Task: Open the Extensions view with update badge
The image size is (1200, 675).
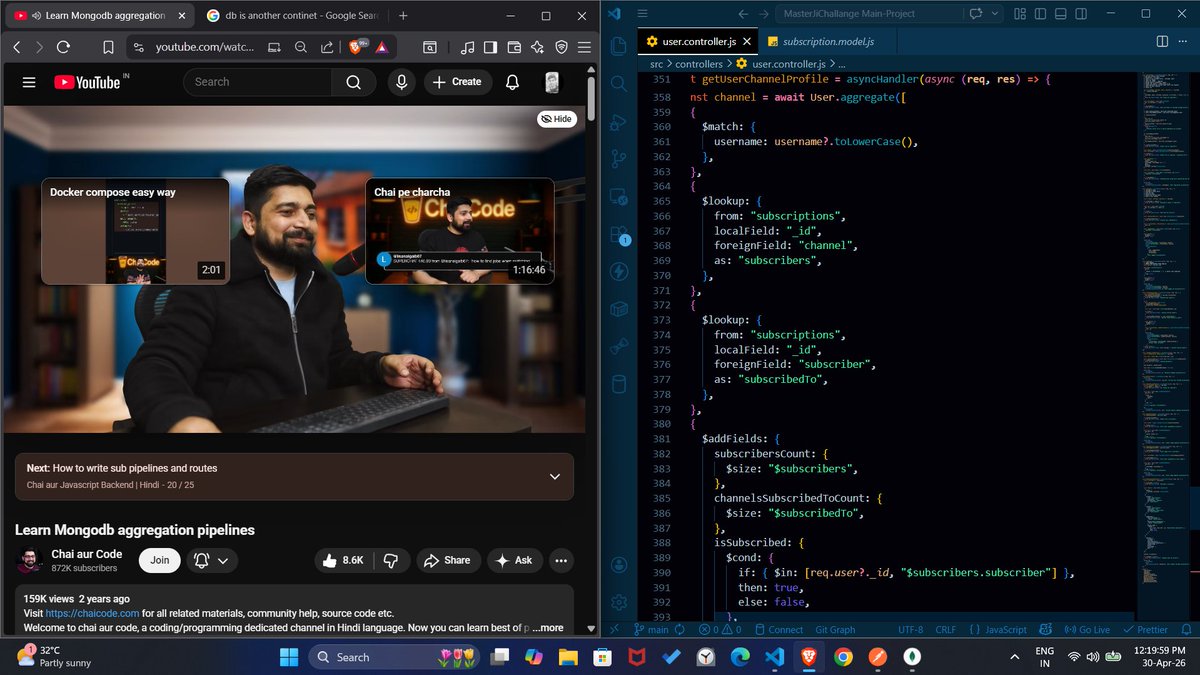Action: (x=618, y=235)
